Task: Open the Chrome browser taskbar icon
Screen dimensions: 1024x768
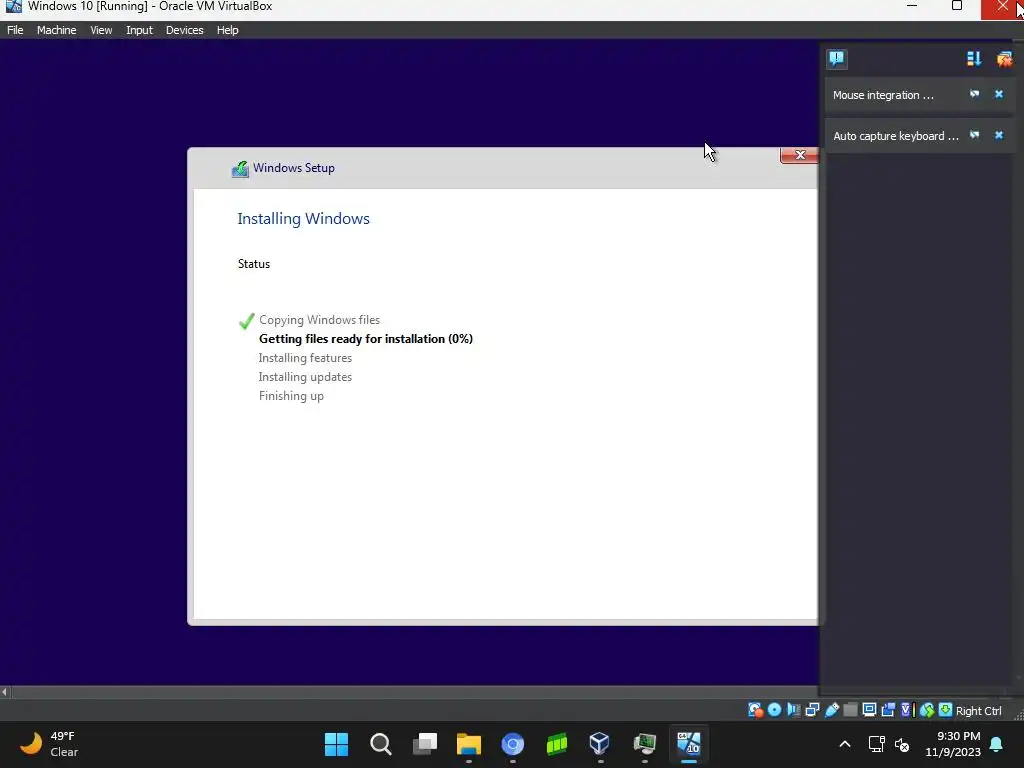Action: click(x=513, y=744)
